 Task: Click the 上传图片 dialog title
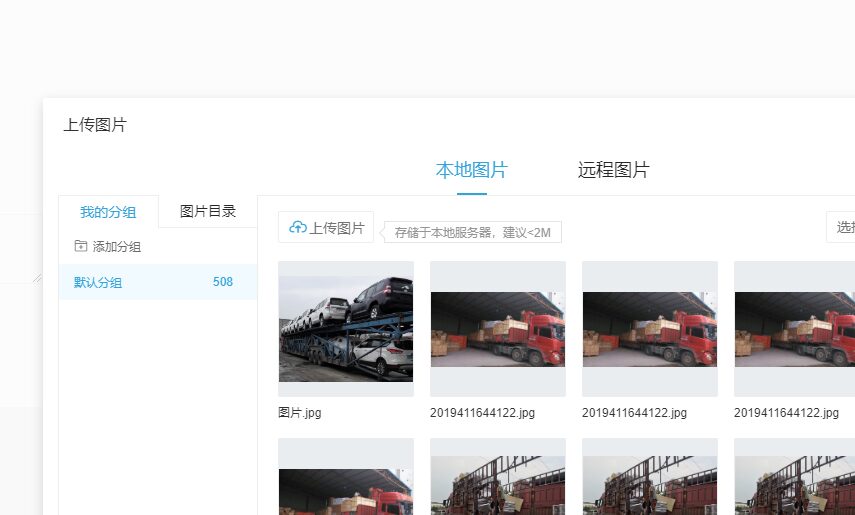(95, 125)
